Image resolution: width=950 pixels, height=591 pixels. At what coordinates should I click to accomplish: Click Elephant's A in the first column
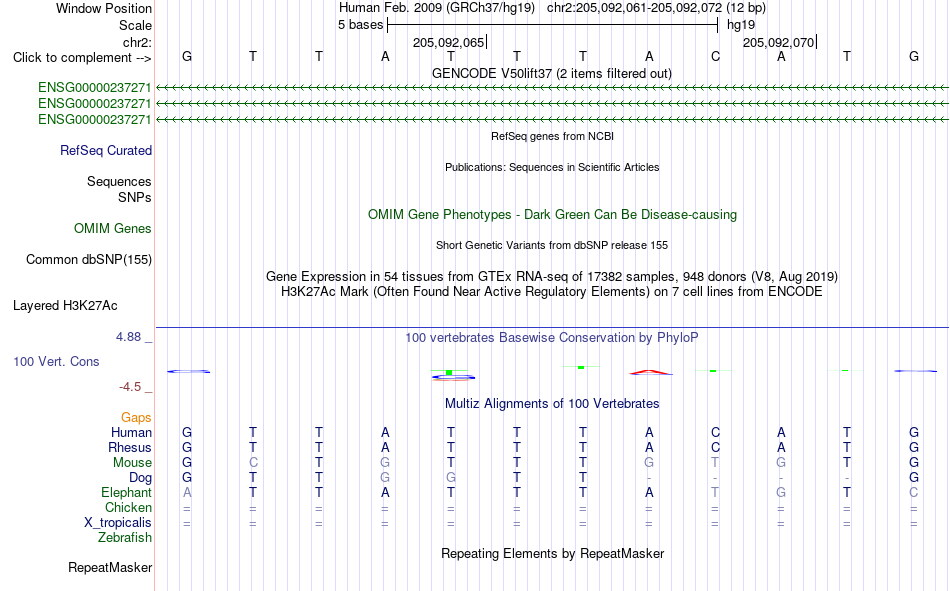[187, 493]
